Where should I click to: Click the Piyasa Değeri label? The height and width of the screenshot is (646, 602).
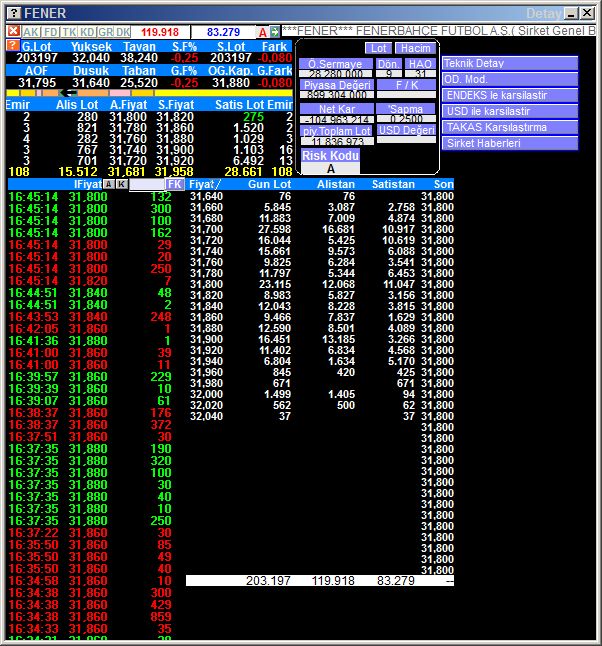pos(337,85)
